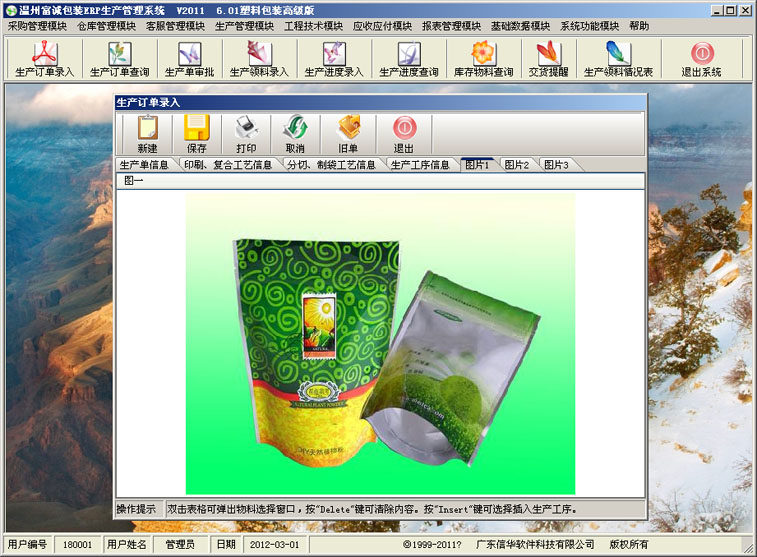Click date value 2012-03-01
This screenshot has height=557, width=757.
(275, 544)
